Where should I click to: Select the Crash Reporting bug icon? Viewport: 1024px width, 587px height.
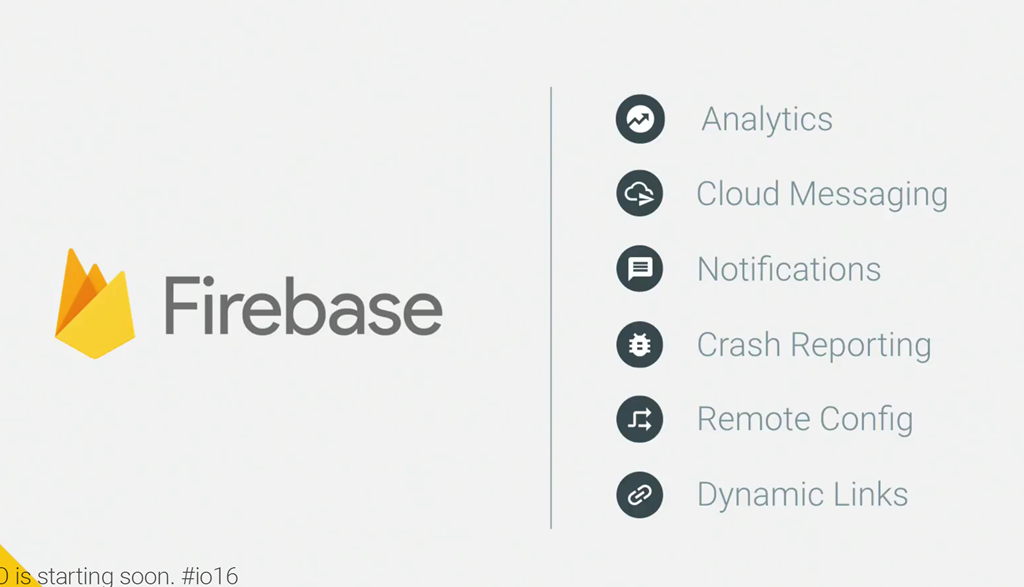(x=640, y=344)
